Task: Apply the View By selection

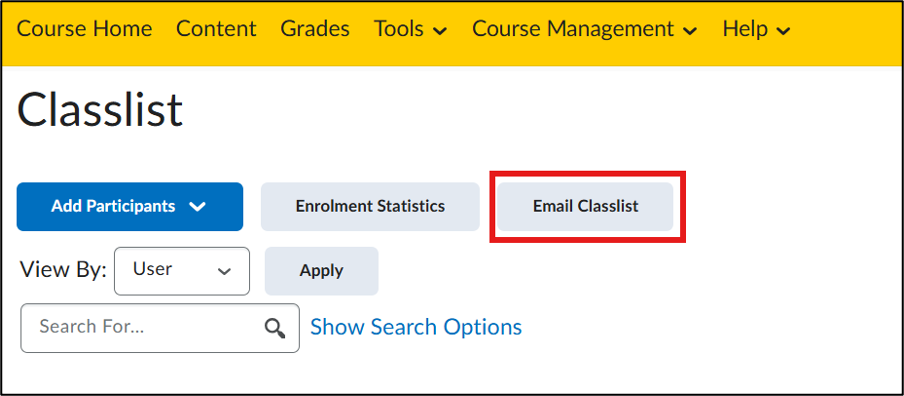Action: (x=321, y=271)
